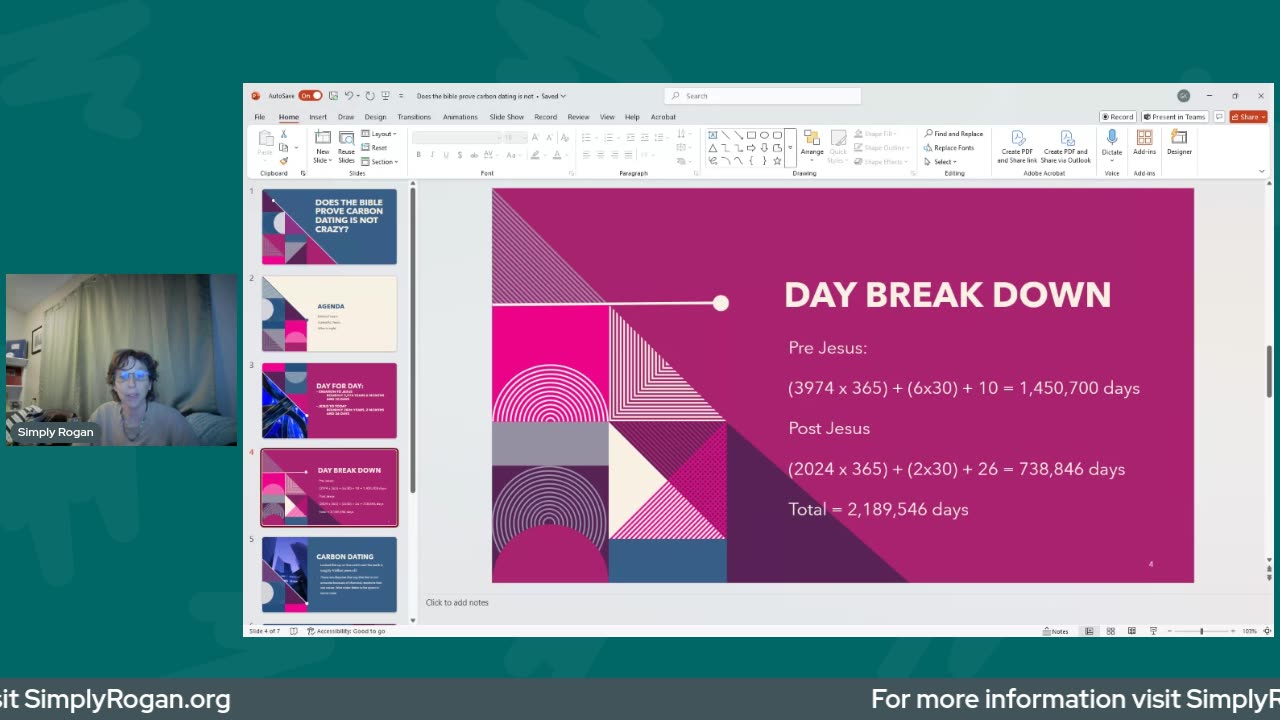Click the Format Painter icon

point(284,160)
